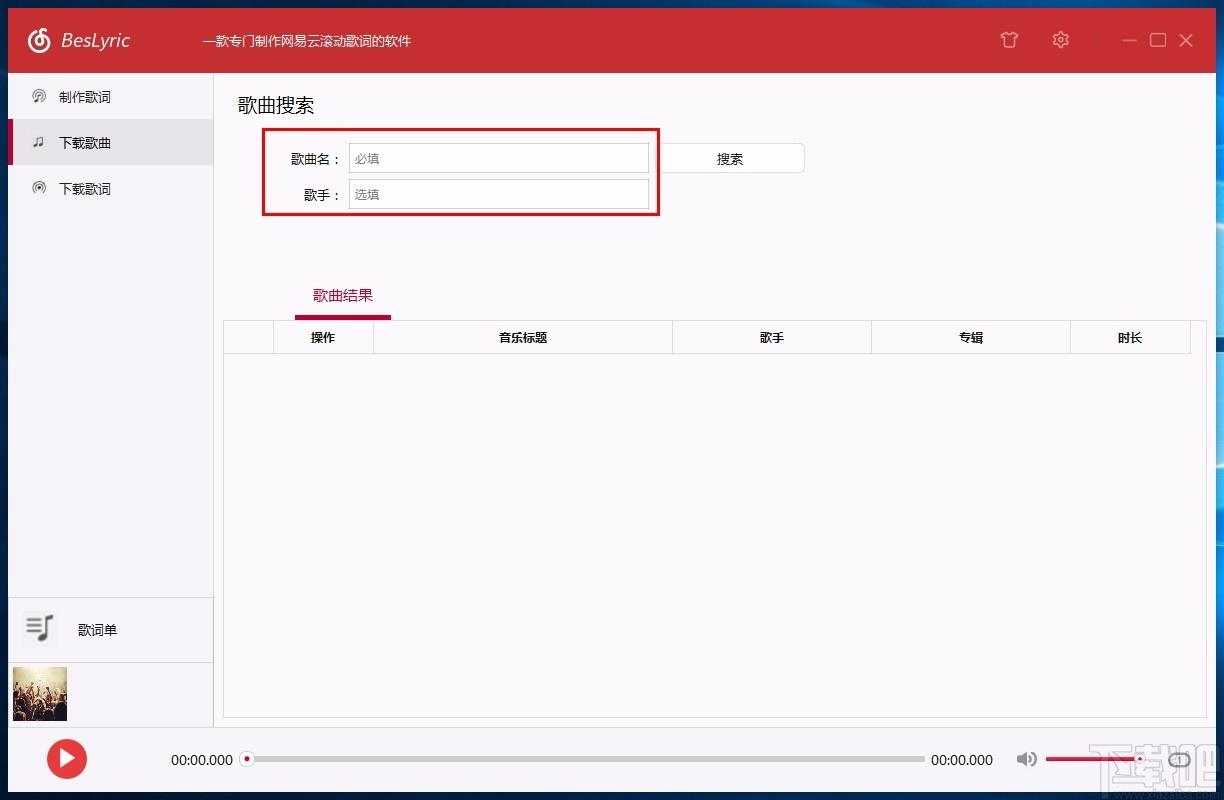This screenshot has width=1224, height=800.
Task: Click the 操作 column header
Action: click(x=323, y=338)
